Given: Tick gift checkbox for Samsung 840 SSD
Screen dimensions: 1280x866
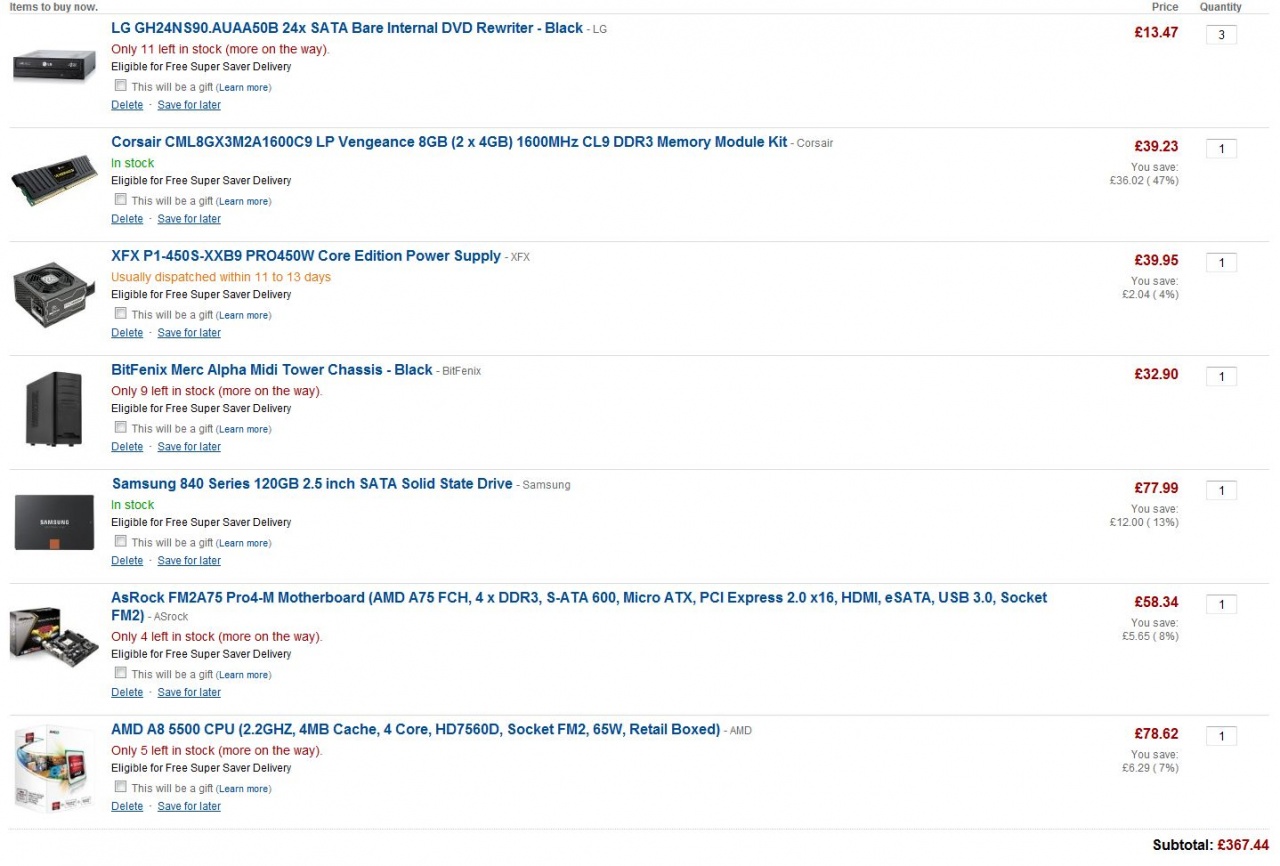Looking at the screenshot, I should pyautogui.click(x=120, y=541).
